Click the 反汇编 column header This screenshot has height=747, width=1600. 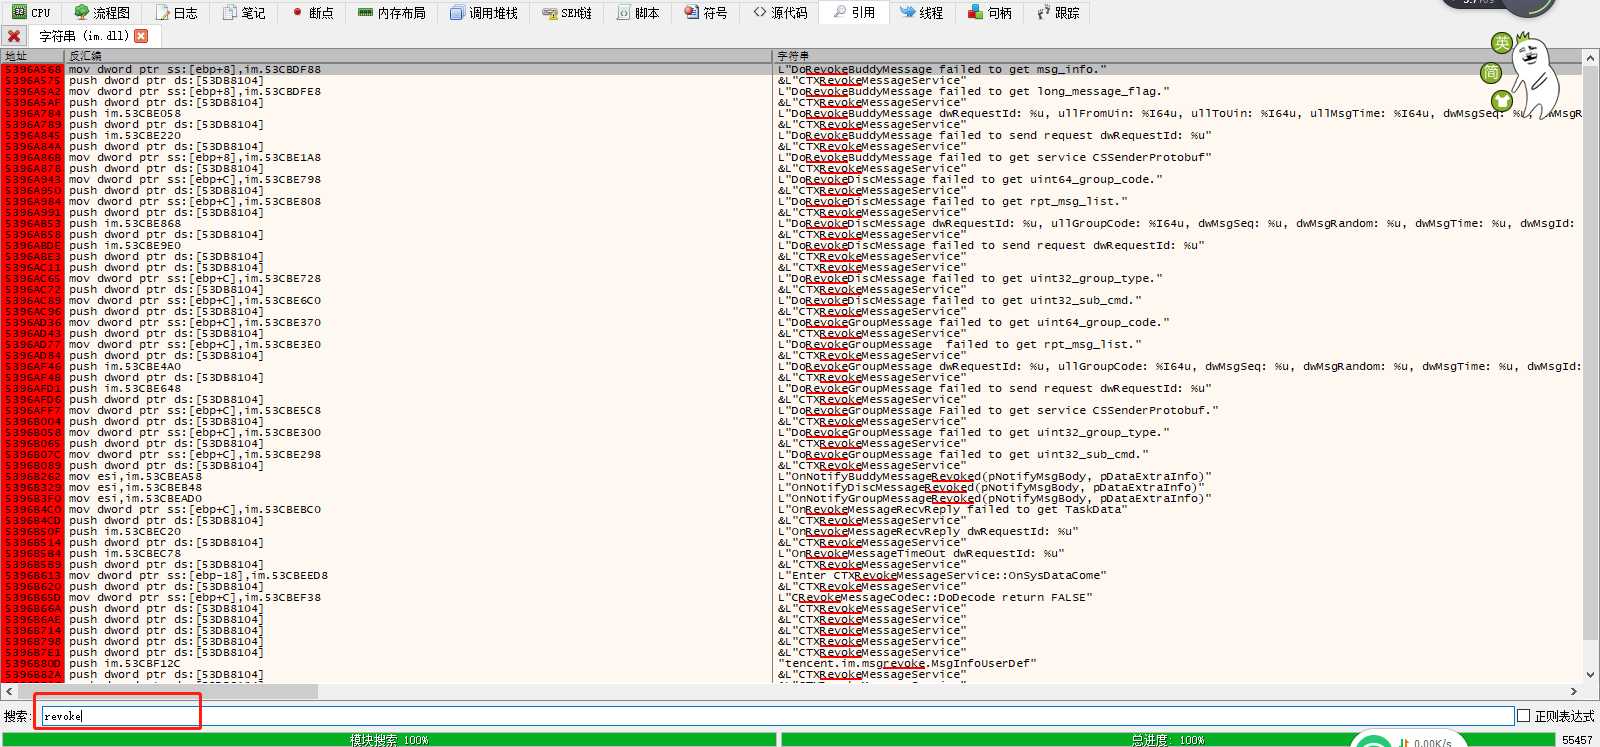[x=418, y=56]
